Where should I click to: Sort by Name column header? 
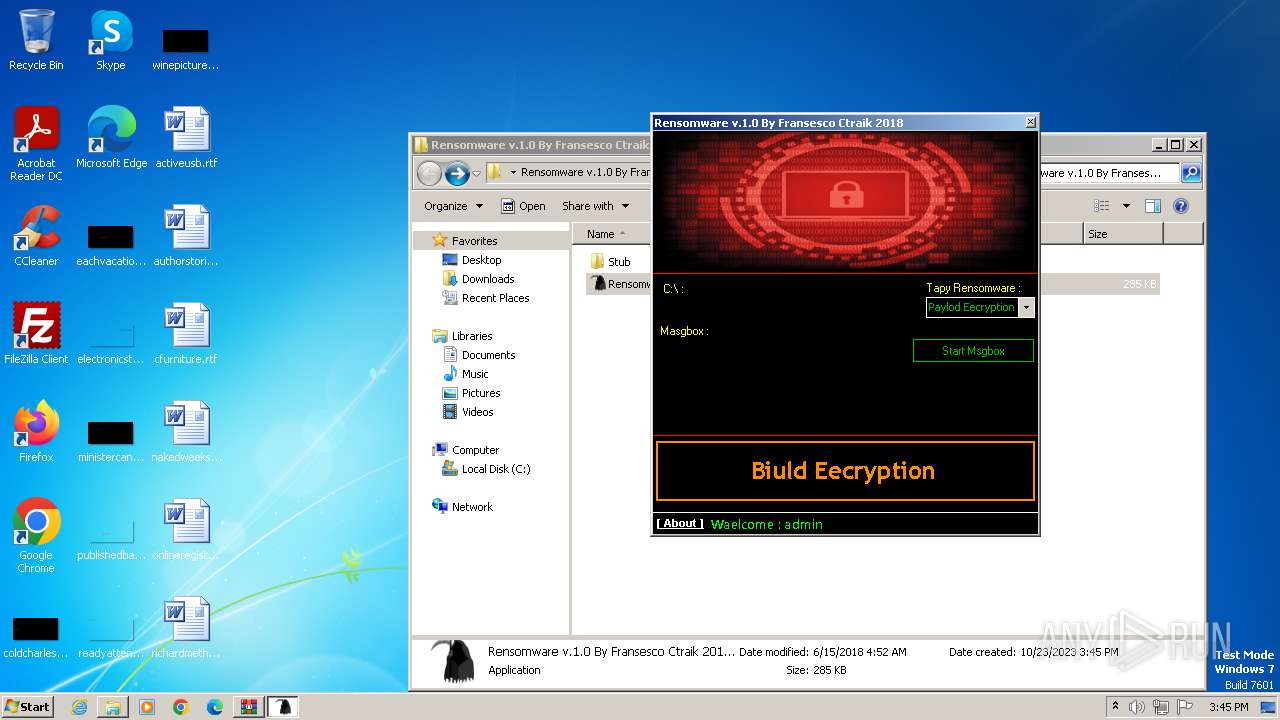click(x=612, y=234)
